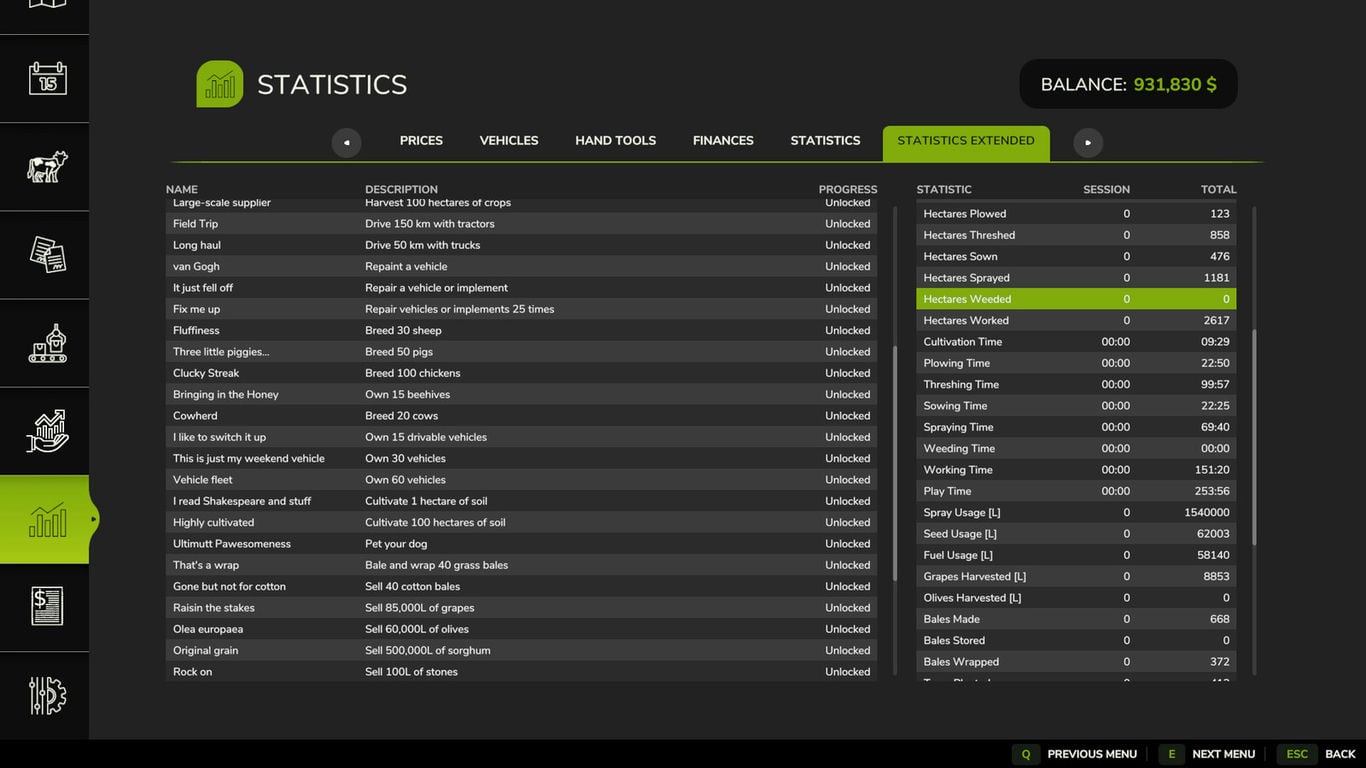Select the Bales Made statistic
This screenshot has height=768, width=1366.
click(1076, 619)
